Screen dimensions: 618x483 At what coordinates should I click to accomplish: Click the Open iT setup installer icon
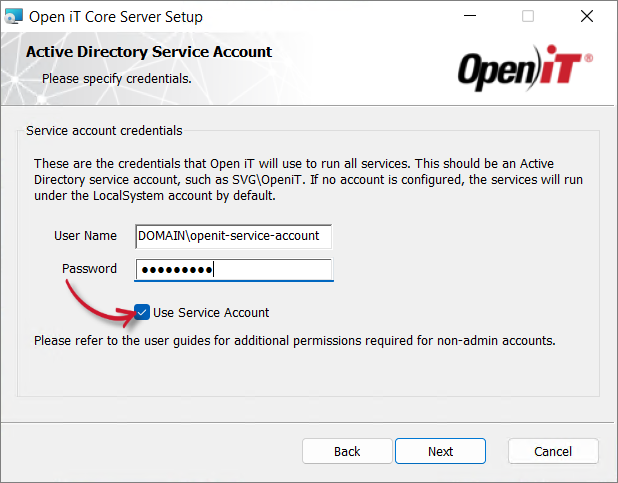(13, 17)
